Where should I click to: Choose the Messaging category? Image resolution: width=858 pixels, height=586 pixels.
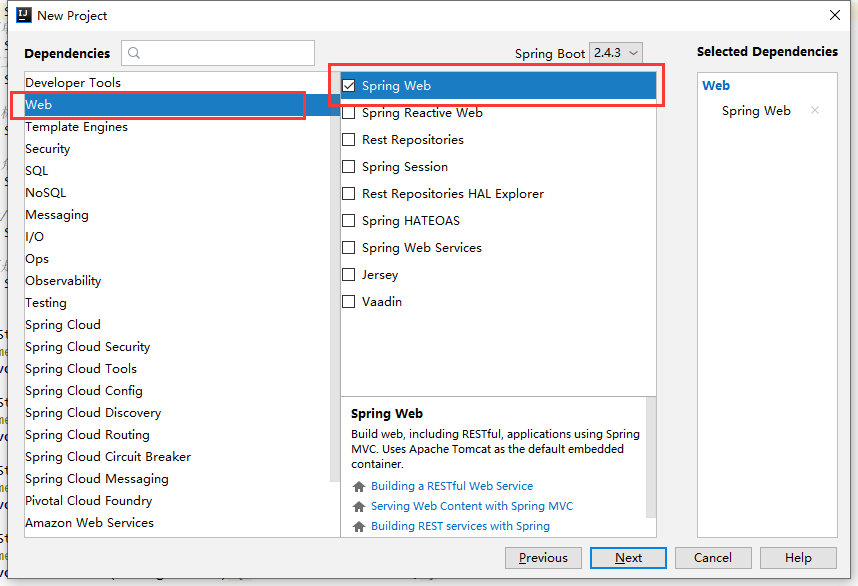(177, 214)
